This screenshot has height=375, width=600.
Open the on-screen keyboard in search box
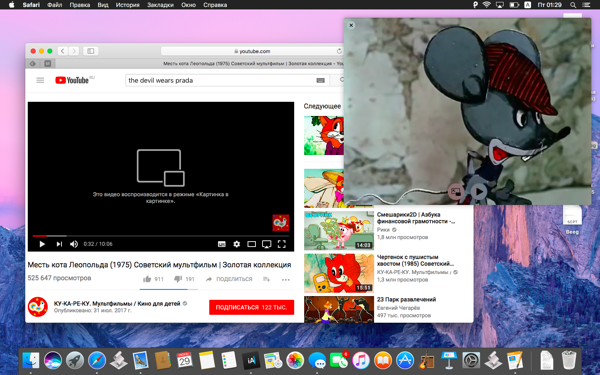point(321,80)
